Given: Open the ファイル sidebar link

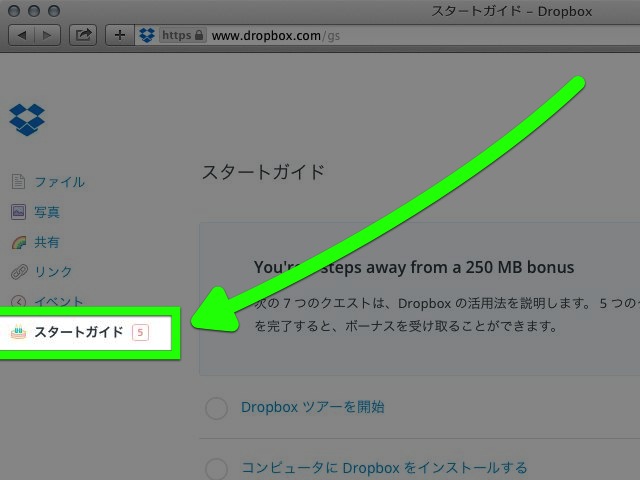Looking at the screenshot, I should tap(60, 182).
